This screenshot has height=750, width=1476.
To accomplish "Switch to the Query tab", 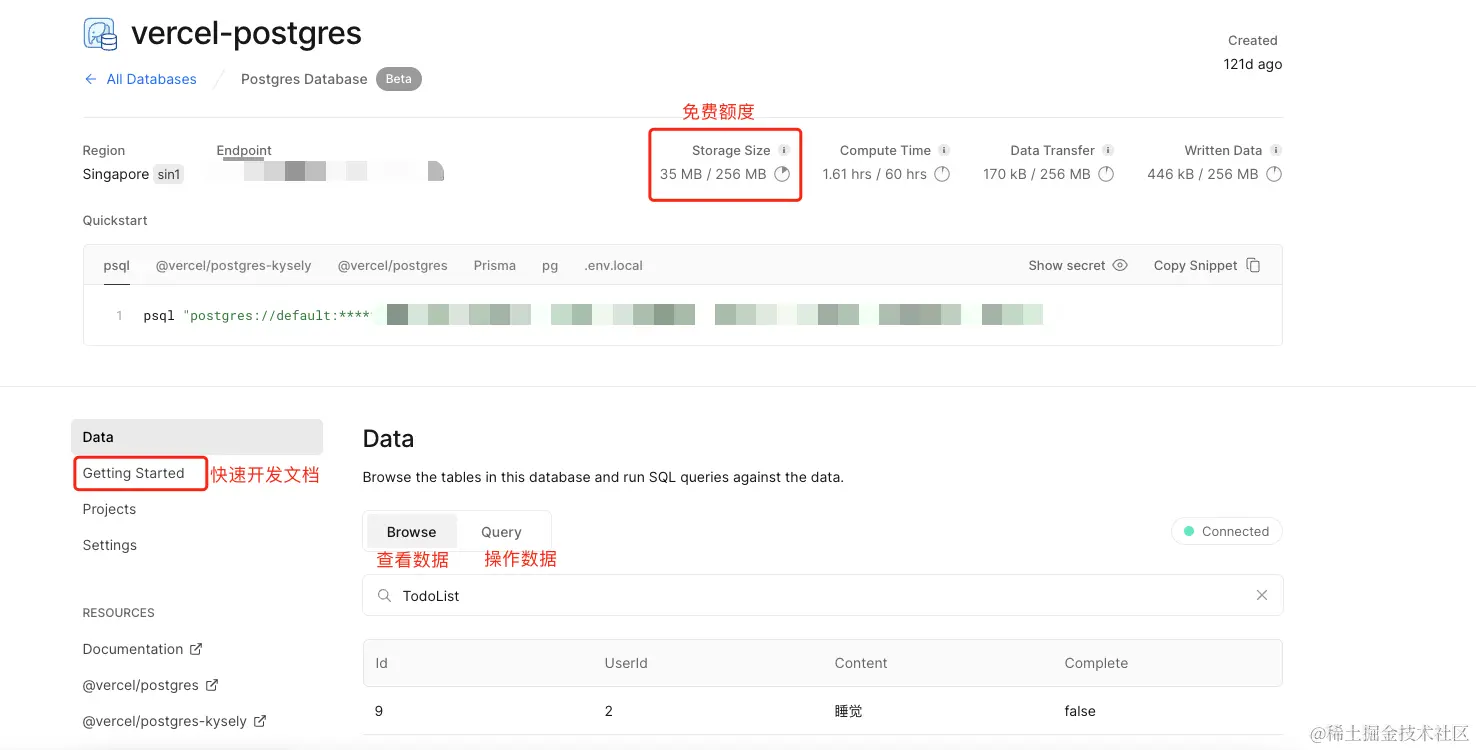I will point(501,532).
